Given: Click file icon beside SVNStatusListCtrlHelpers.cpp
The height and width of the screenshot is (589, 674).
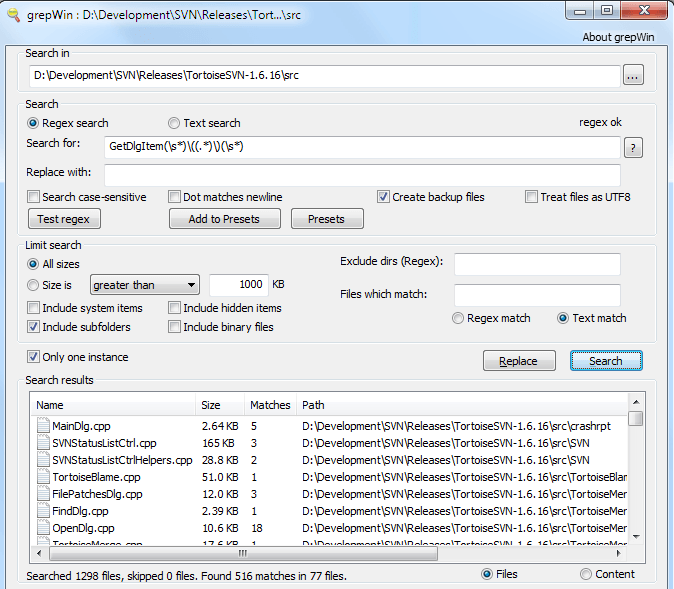Looking at the screenshot, I should point(43,460).
